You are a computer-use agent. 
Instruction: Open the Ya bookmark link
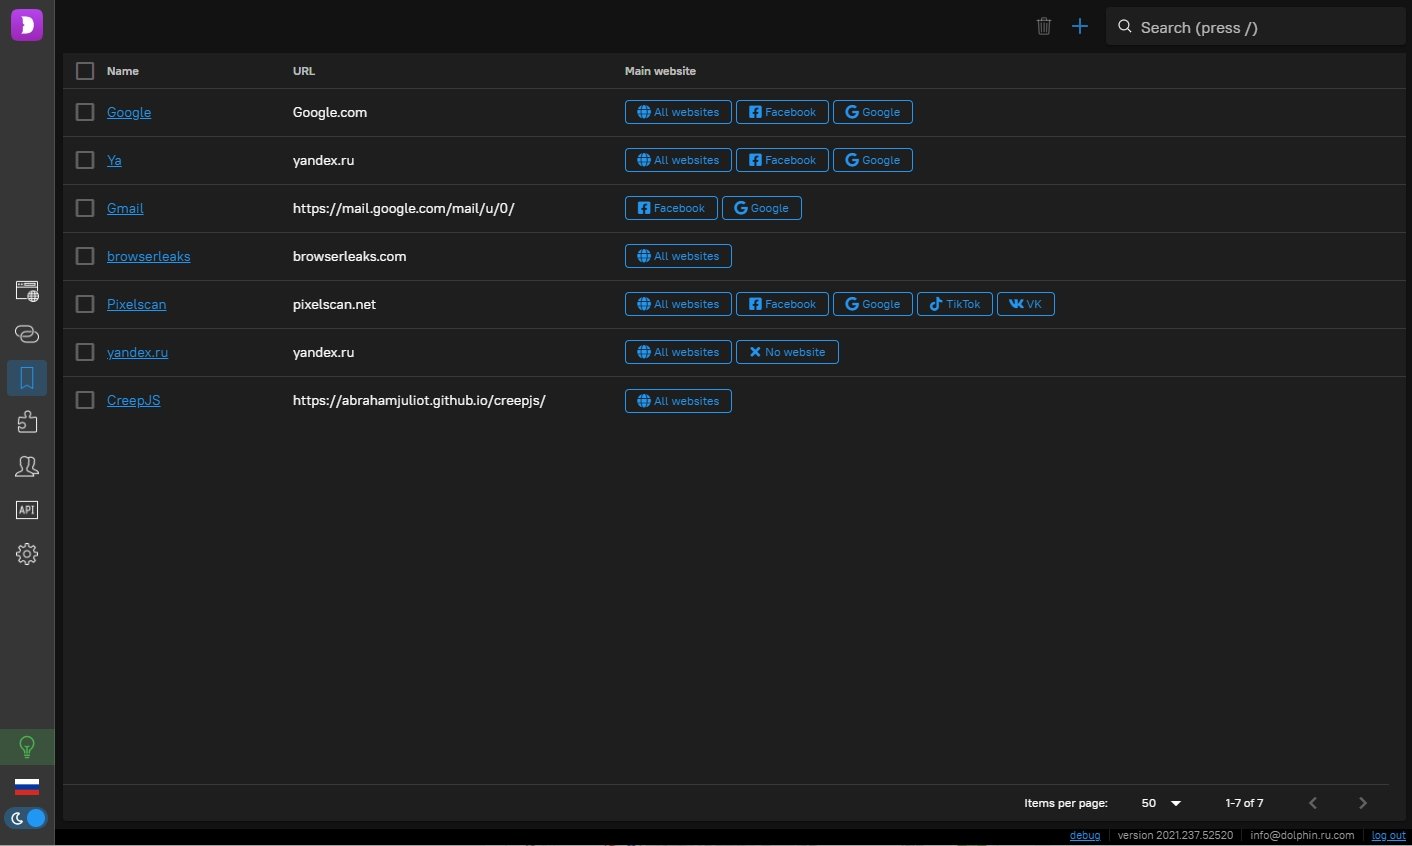click(114, 160)
